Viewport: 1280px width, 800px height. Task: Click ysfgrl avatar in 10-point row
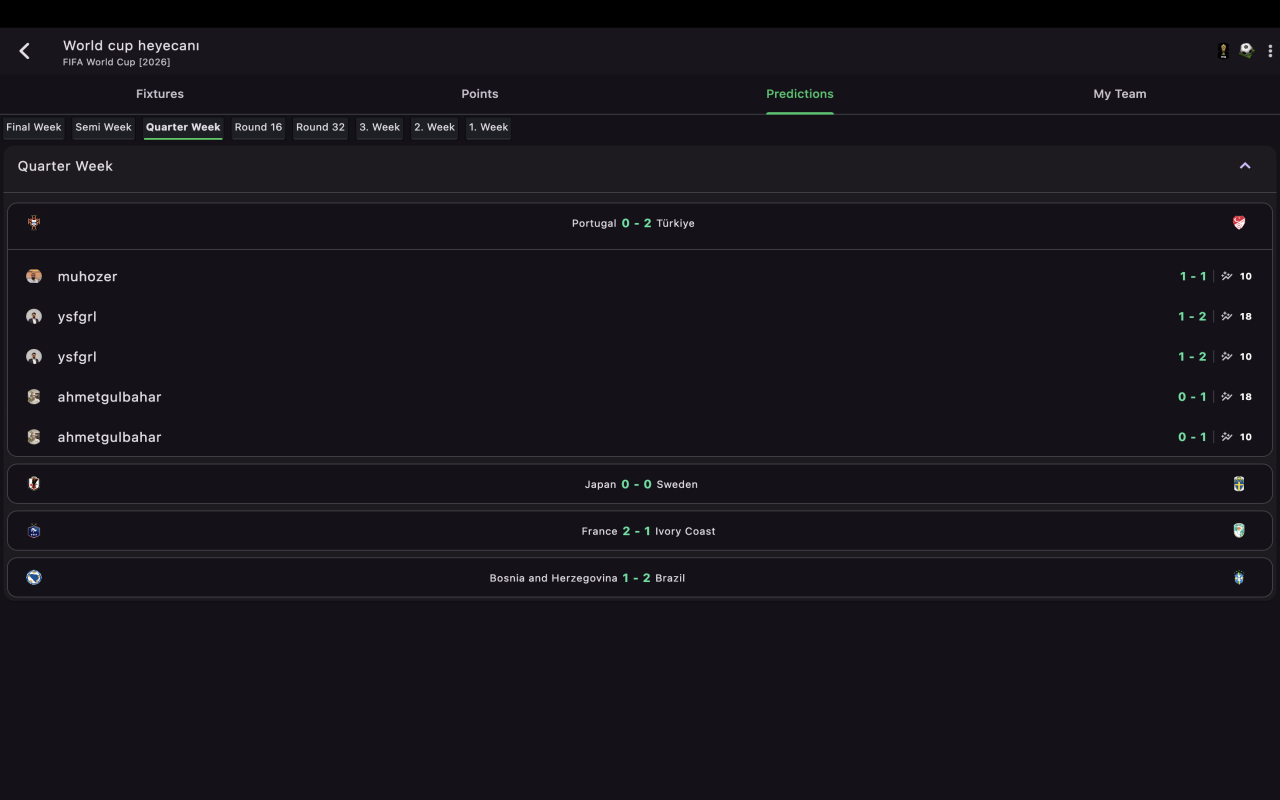click(34, 356)
